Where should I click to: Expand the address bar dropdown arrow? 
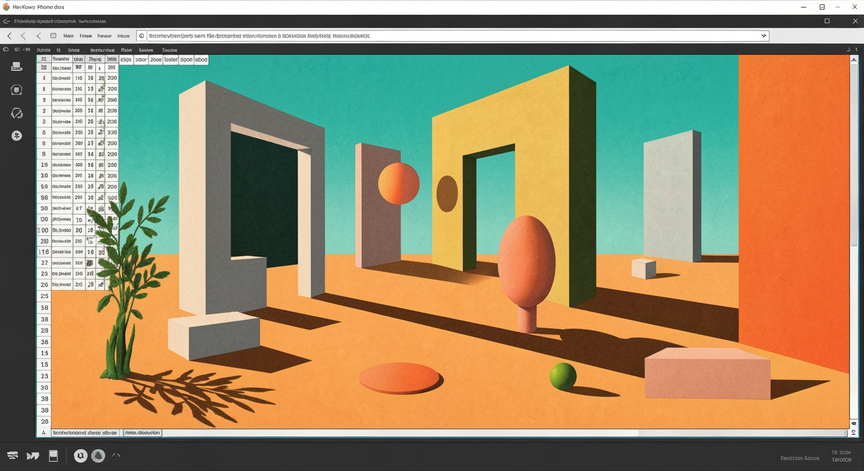pos(764,36)
